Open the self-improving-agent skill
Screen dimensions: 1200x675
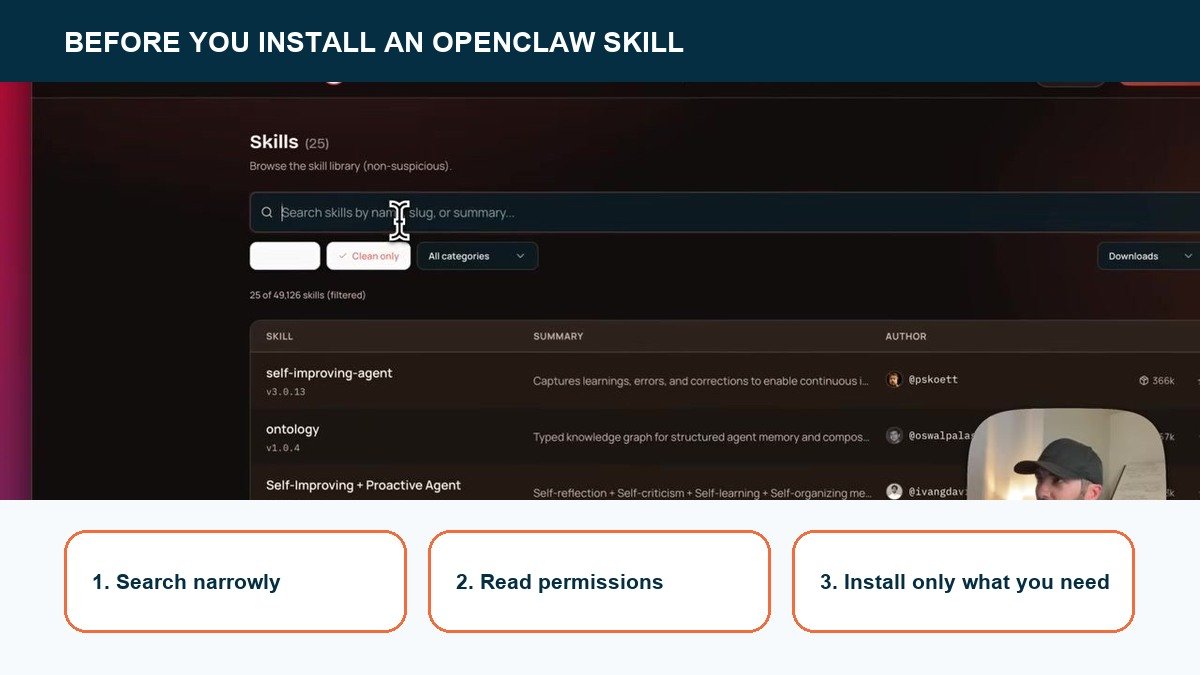[x=329, y=373]
